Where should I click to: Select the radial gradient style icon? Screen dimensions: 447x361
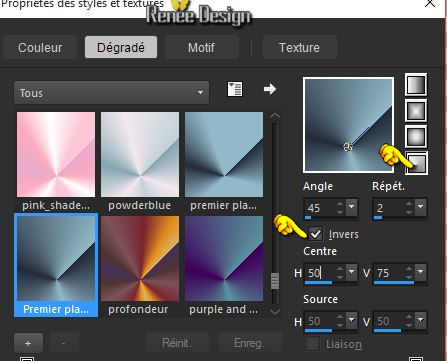click(417, 163)
